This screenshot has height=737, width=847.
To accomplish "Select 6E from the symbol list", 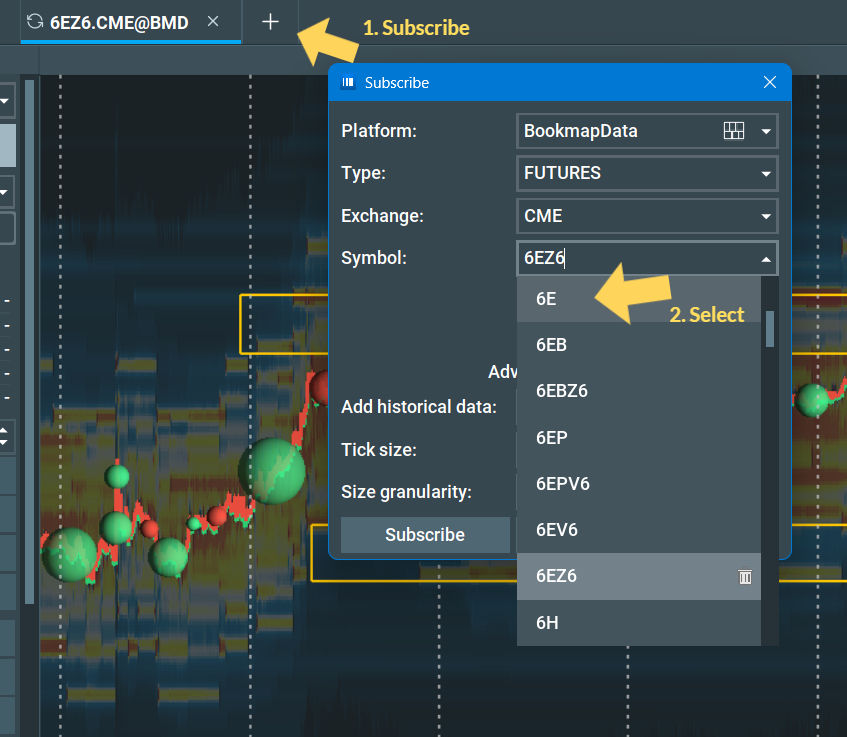I will click(x=638, y=299).
